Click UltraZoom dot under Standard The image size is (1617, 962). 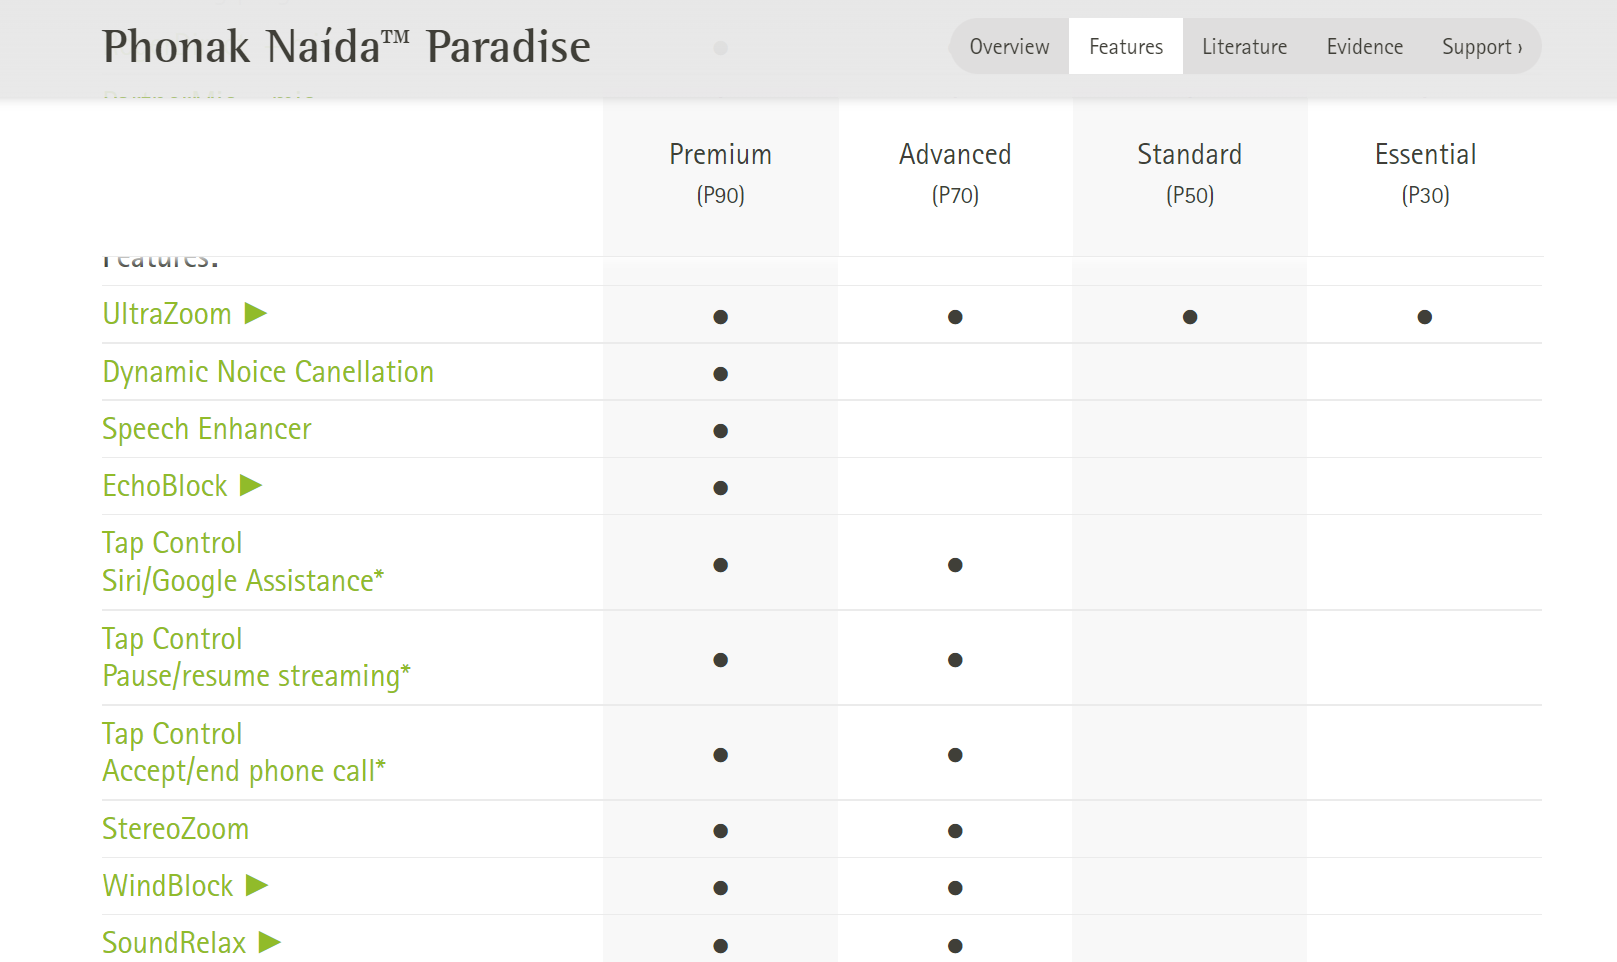1190,317
